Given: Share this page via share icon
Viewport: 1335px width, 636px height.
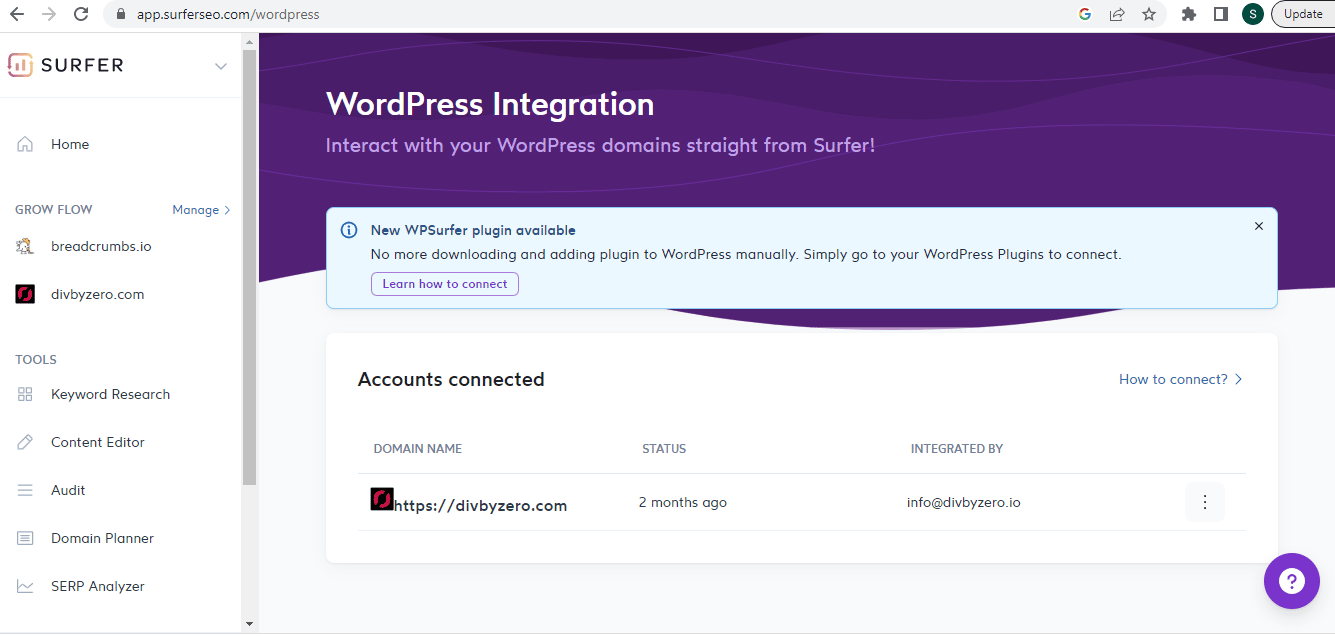Looking at the screenshot, I should click(1117, 14).
